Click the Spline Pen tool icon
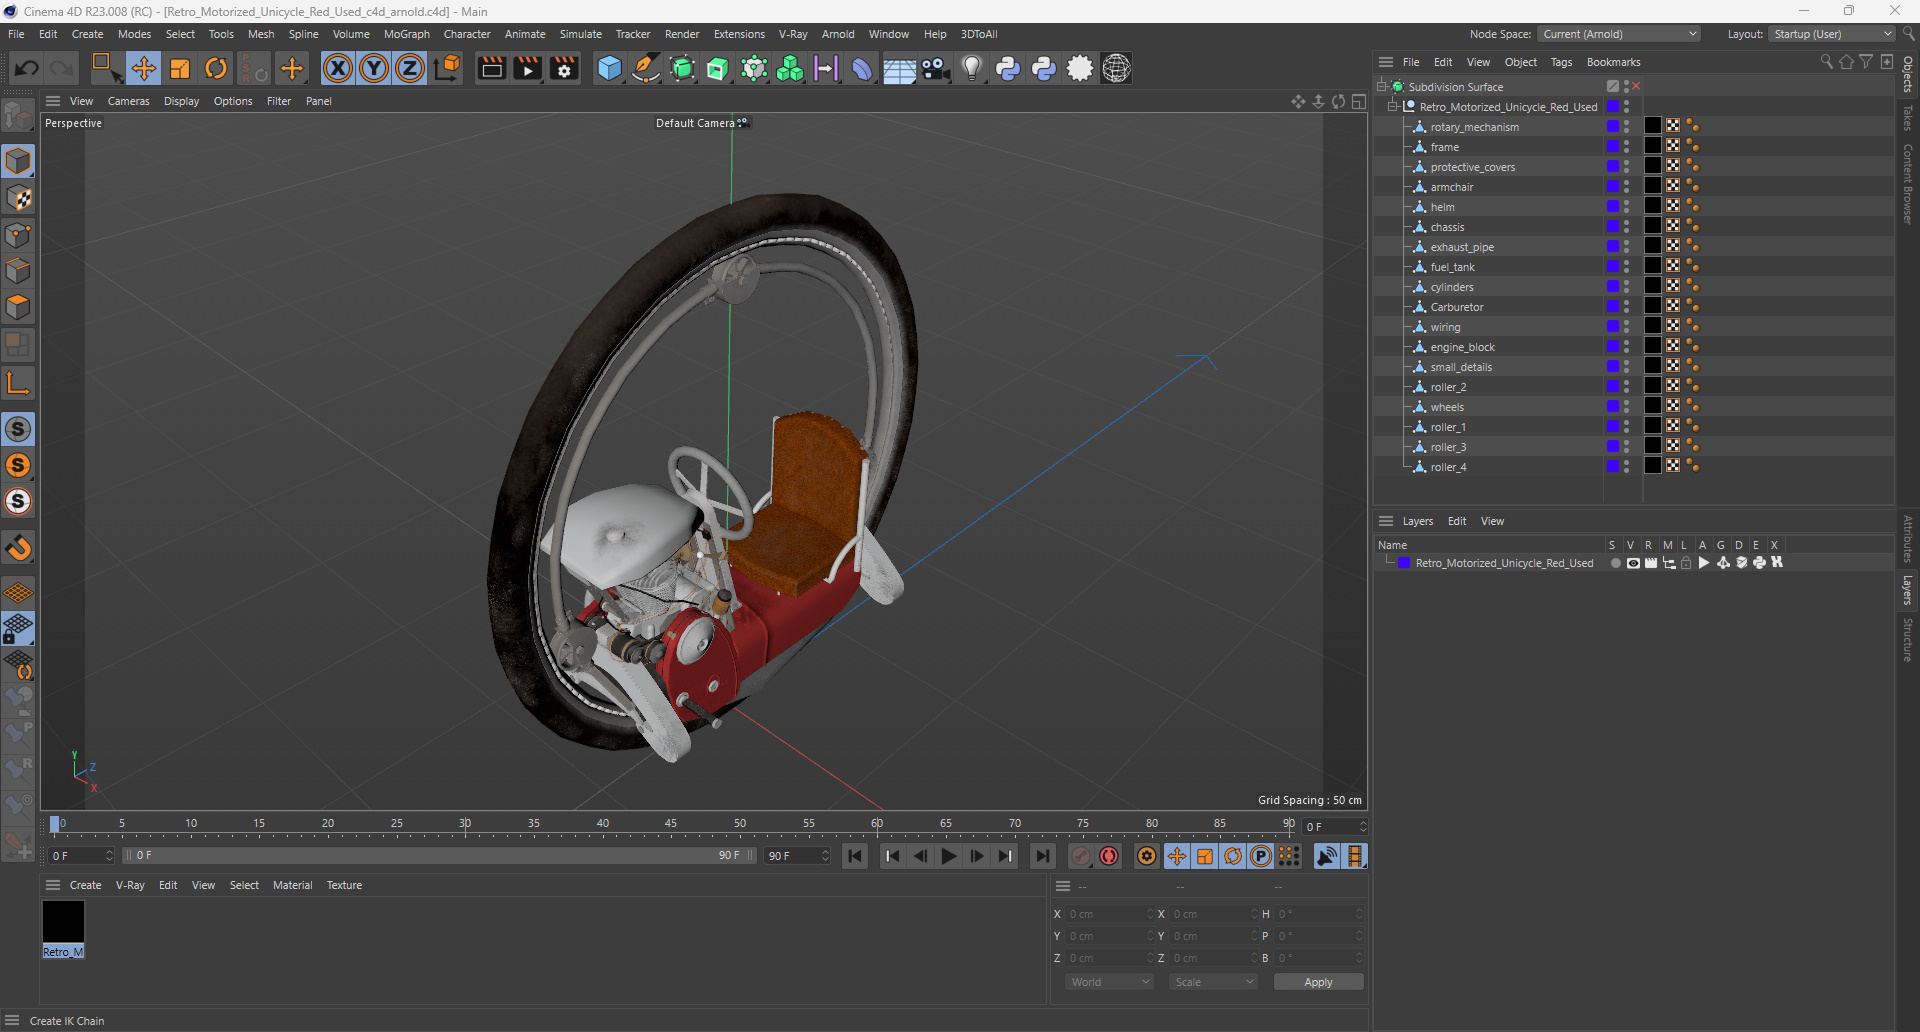This screenshot has width=1920, height=1032. [x=646, y=68]
